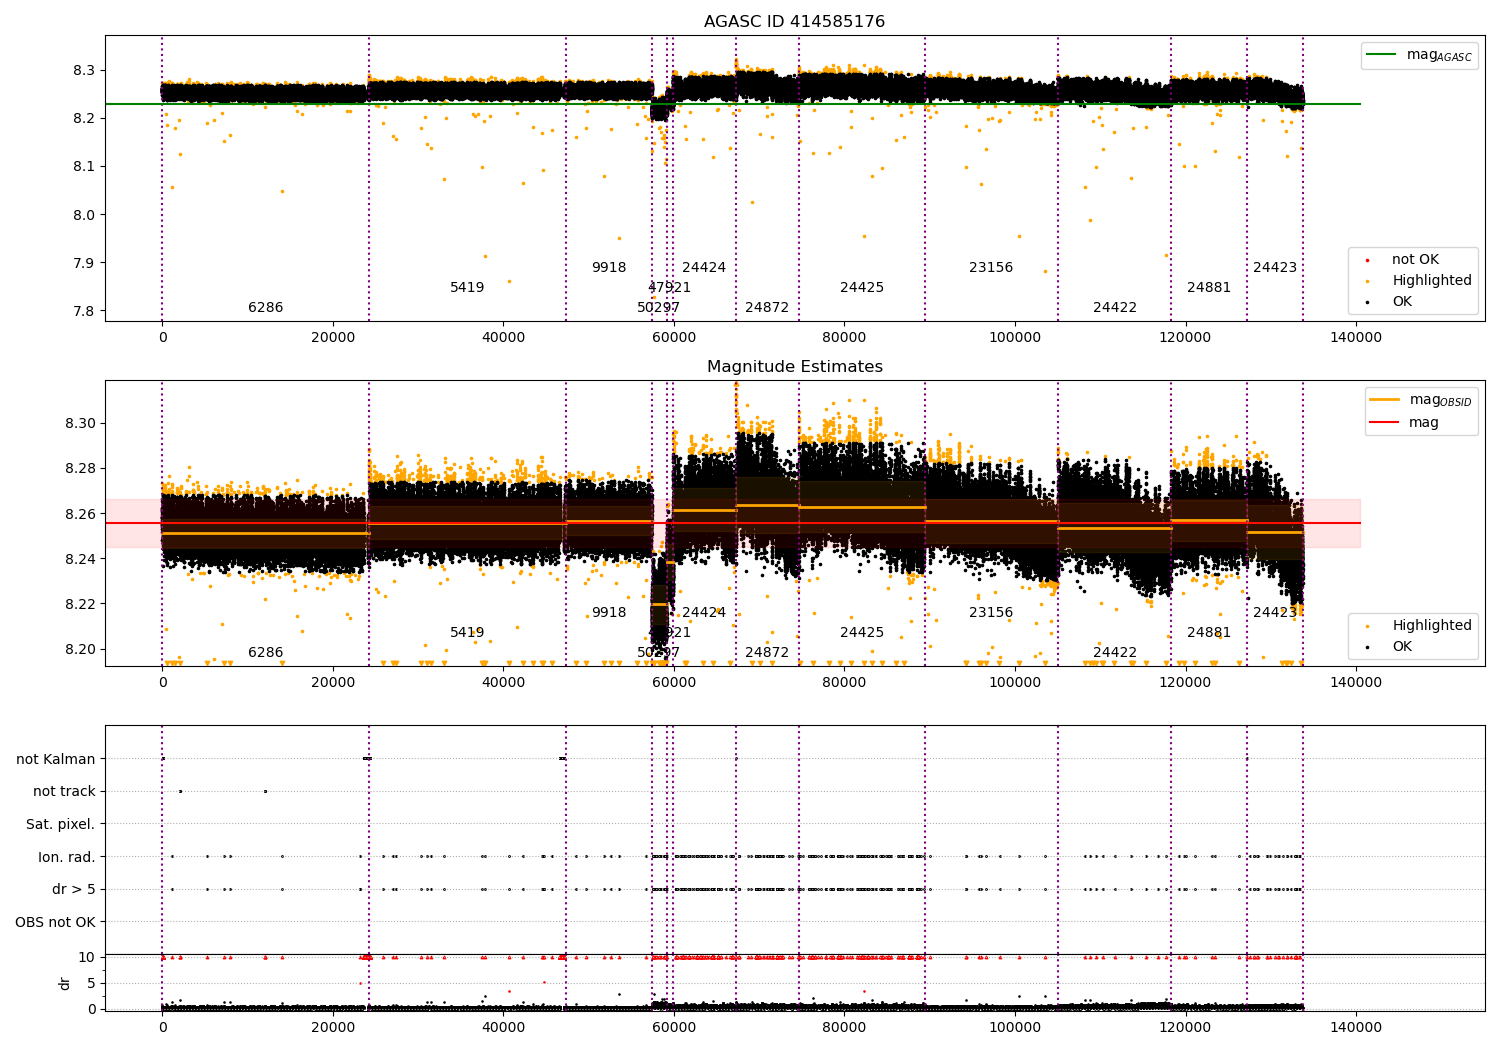Click '24425' in the Magnitude Estimates plot
Image resolution: width=1500 pixels, height=1050 pixels.
click(862, 633)
